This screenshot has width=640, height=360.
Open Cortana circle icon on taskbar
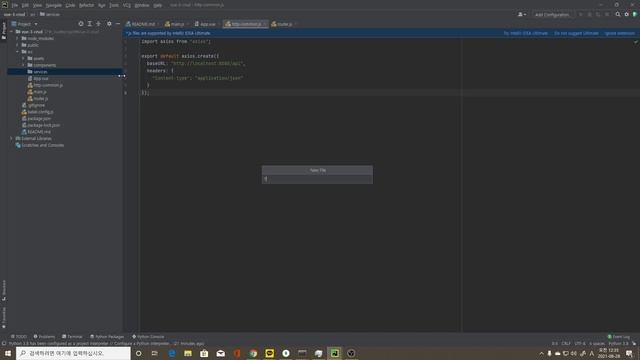coord(138,353)
